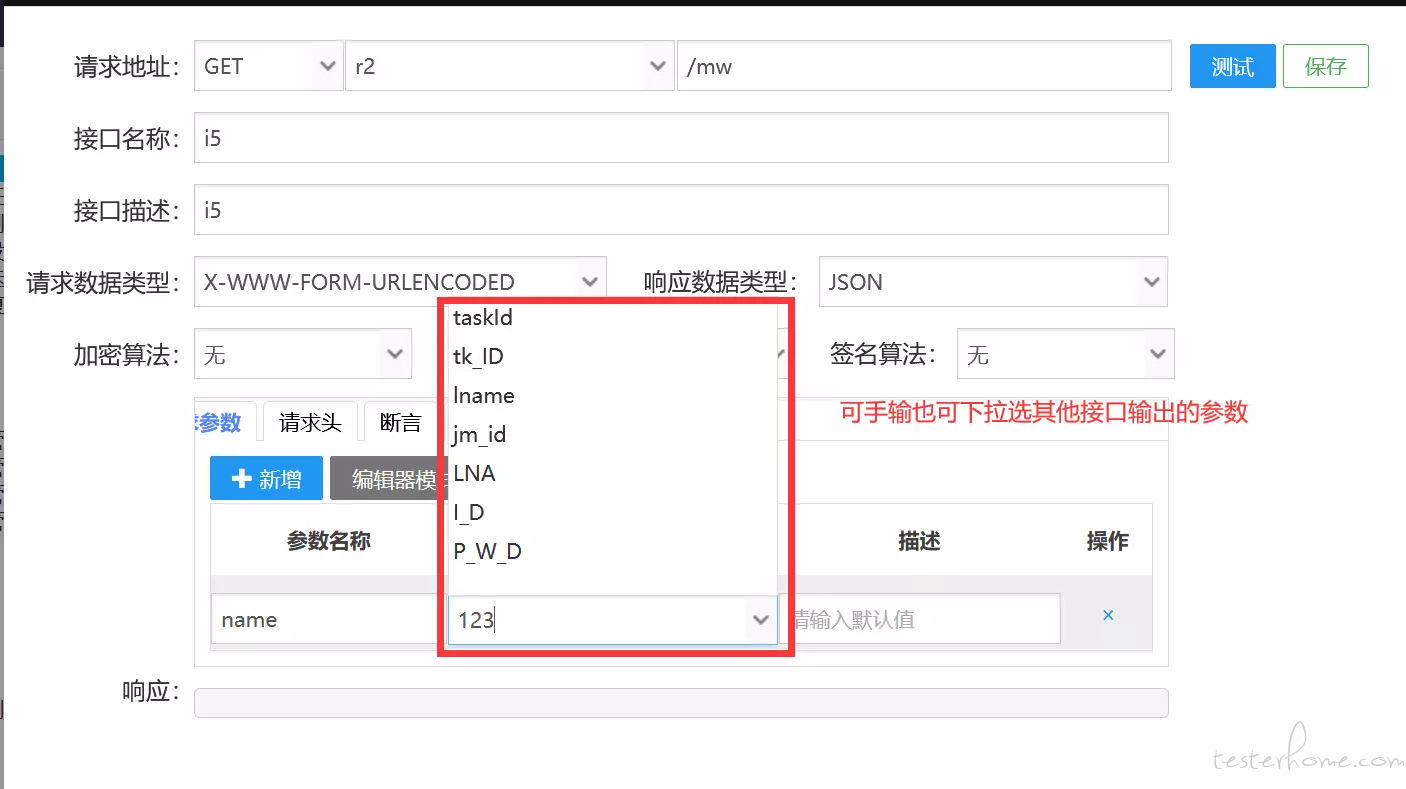Image resolution: width=1406 pixels, height=789 pixels.
Task: Open the 签名算法 dropdown showing 无
Action: pyautogui.click(x=1065, y=354)
